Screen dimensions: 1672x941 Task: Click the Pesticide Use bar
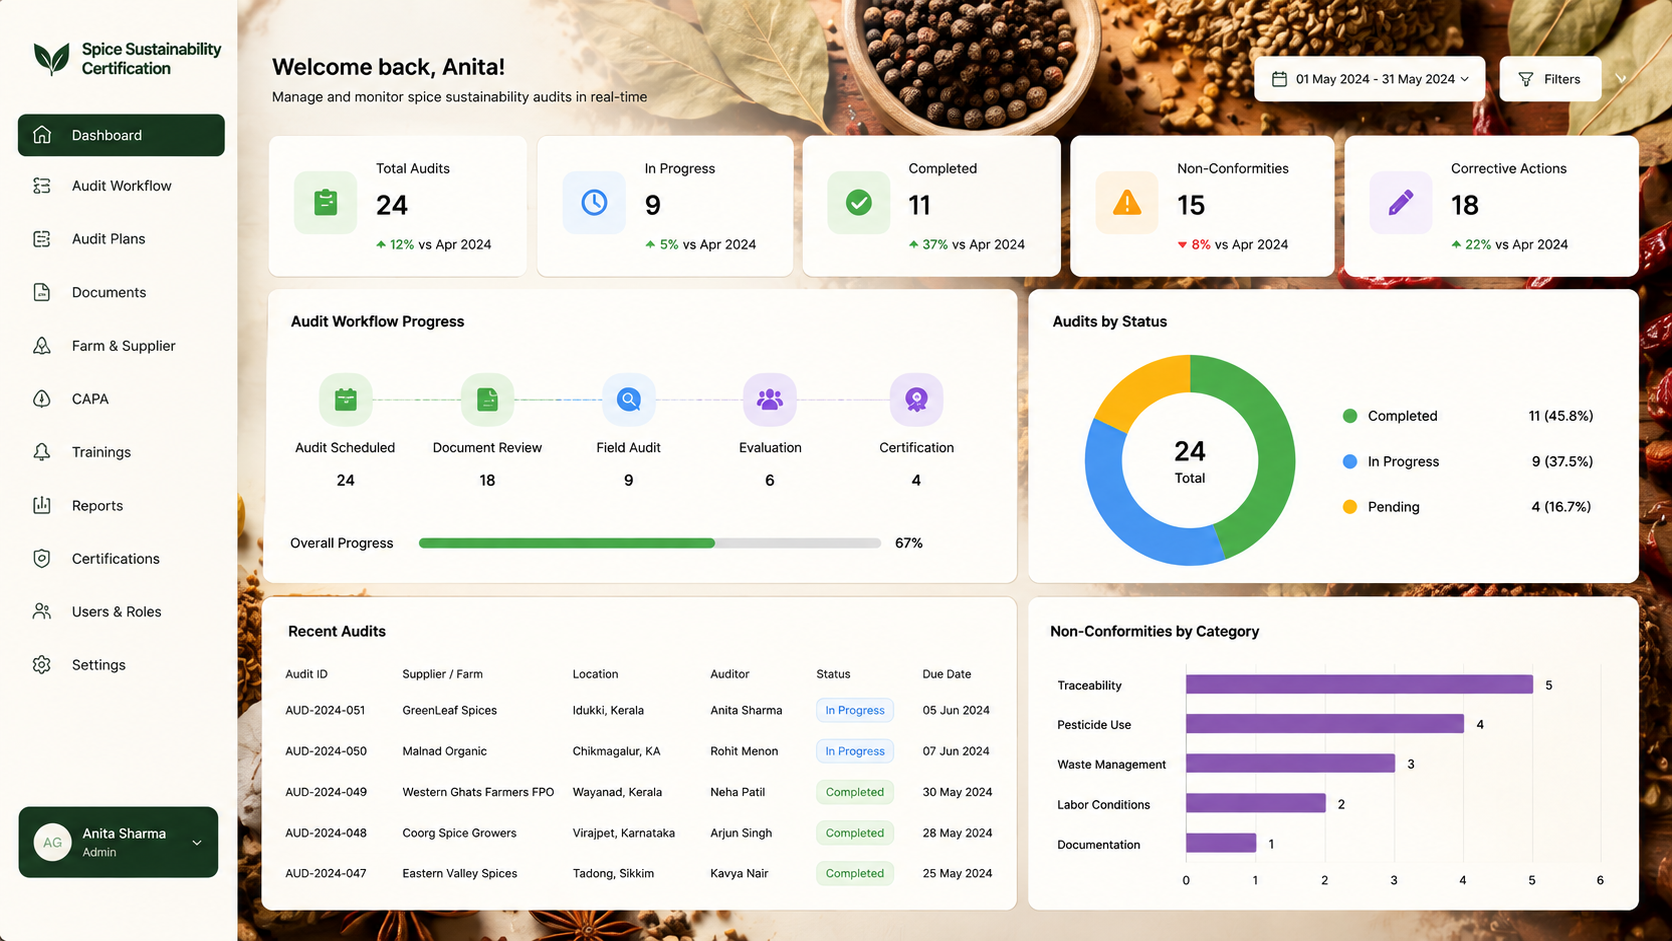(x=1325, y=724)
